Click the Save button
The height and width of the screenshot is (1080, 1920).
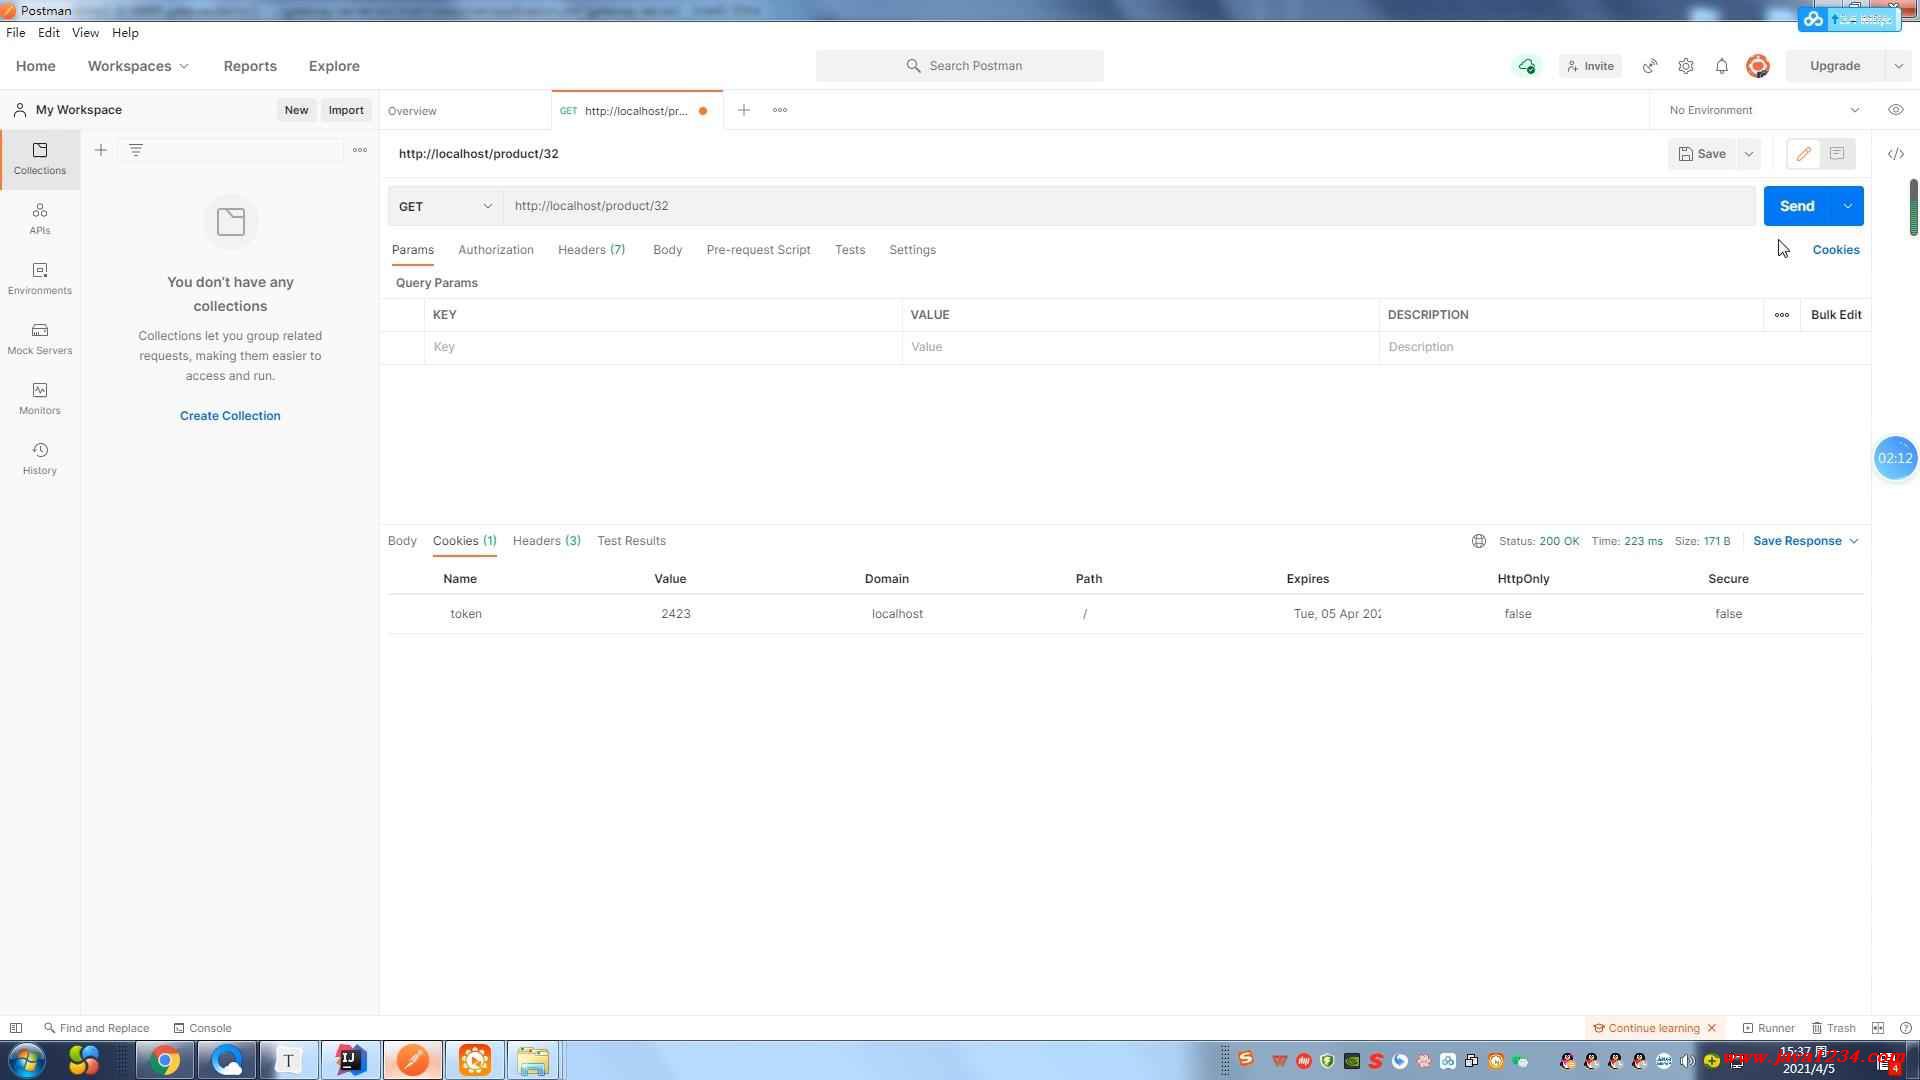(1703, 154)
